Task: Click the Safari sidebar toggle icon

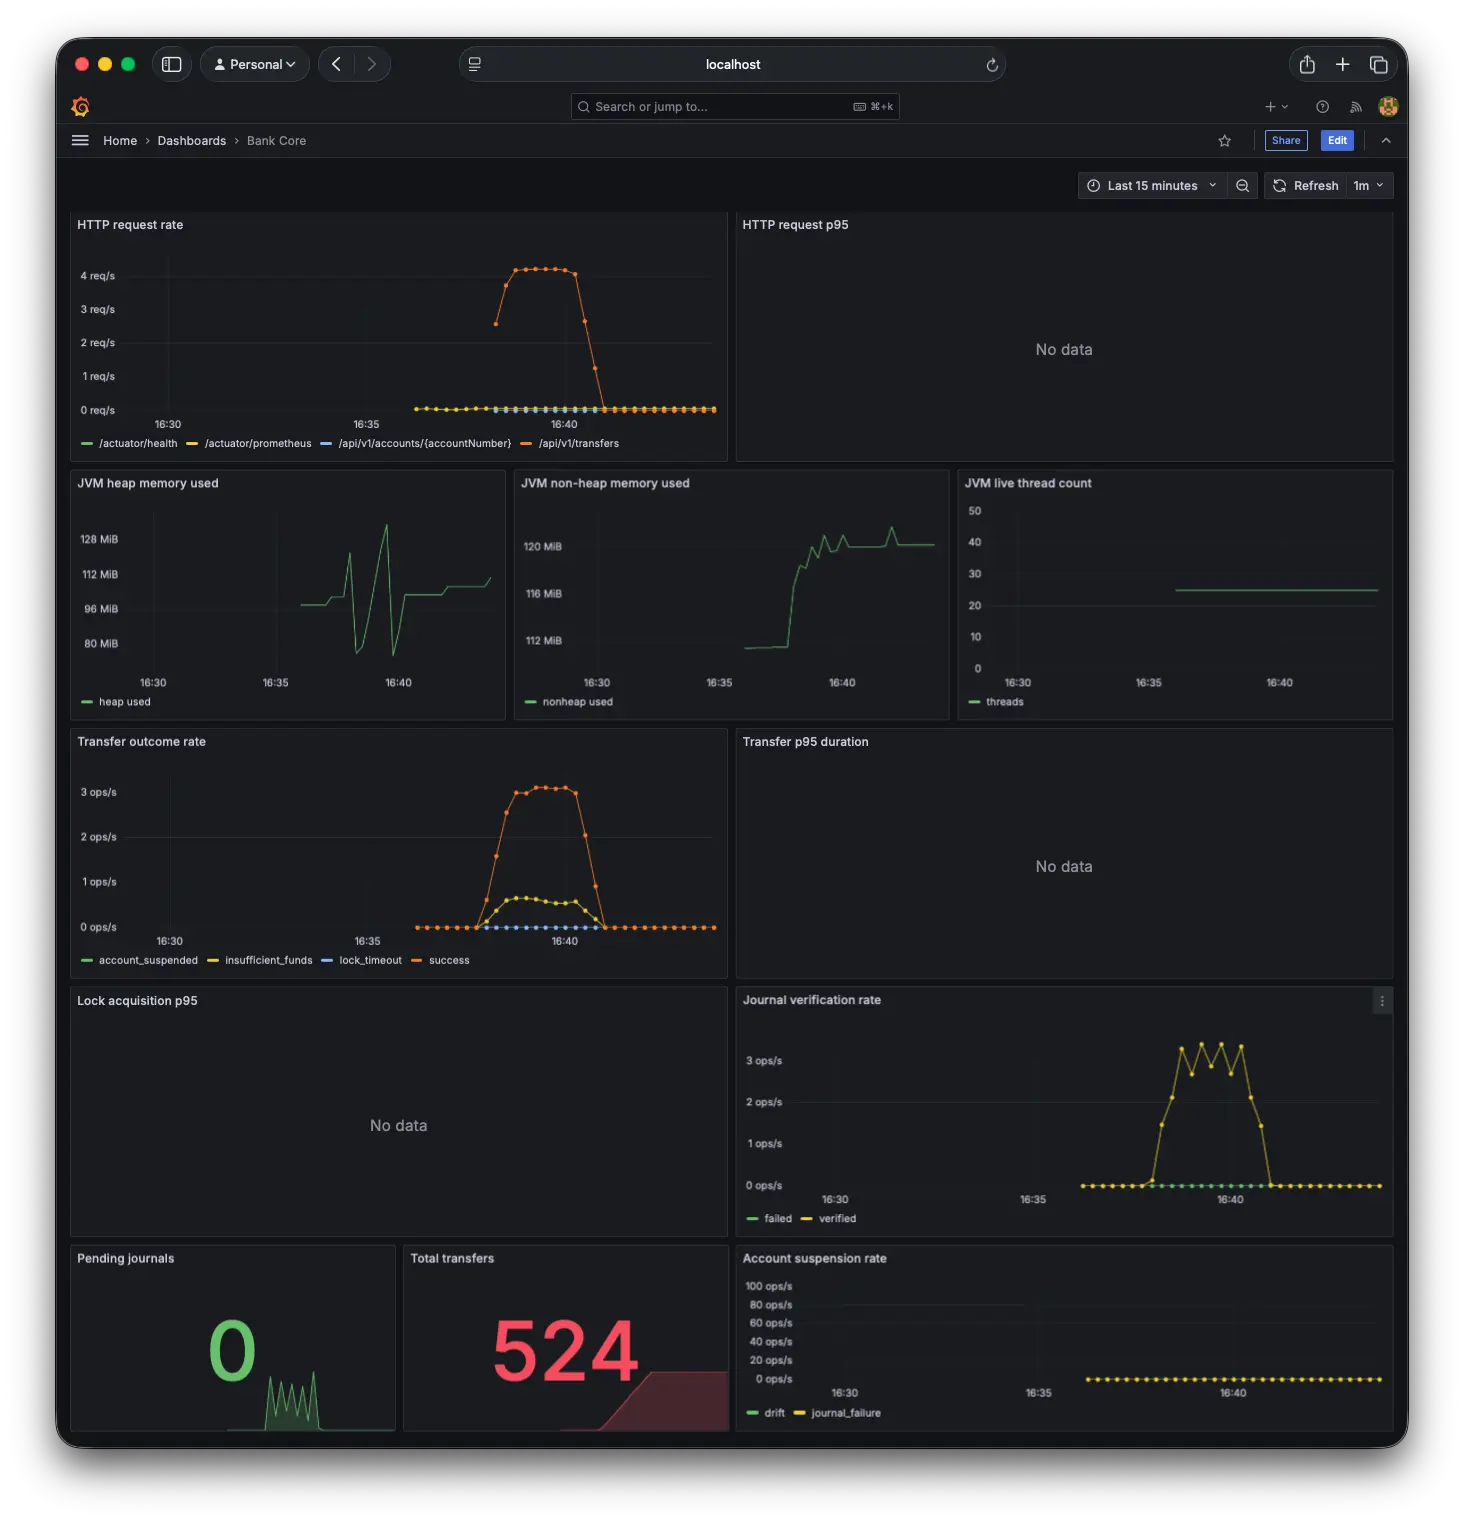Action: click(x=171, y=64)
